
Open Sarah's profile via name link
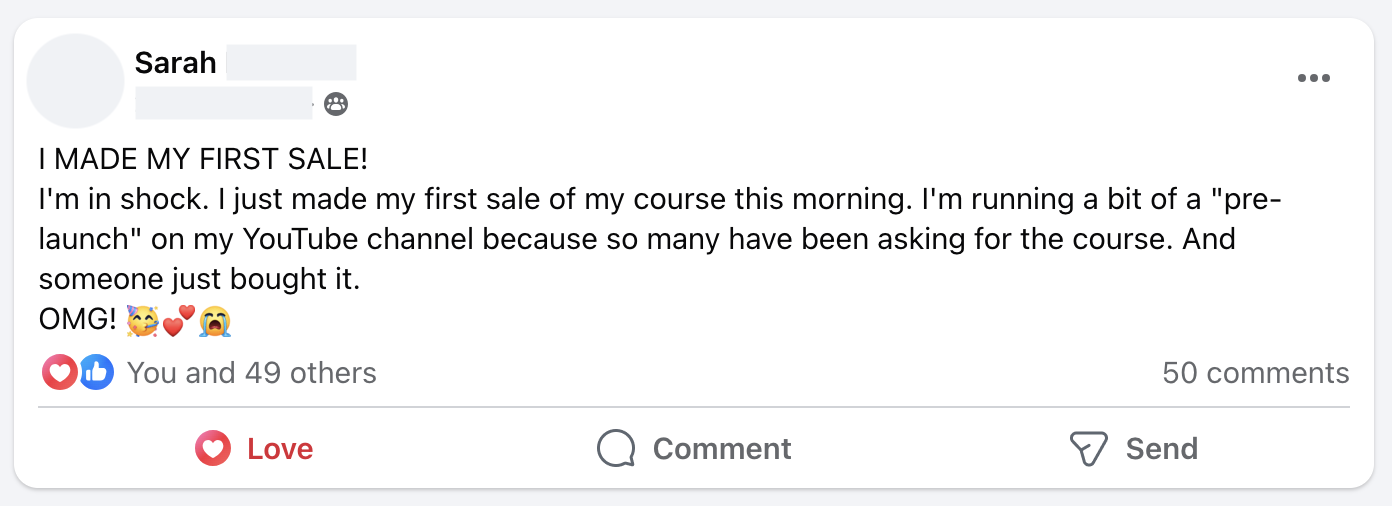176,63
